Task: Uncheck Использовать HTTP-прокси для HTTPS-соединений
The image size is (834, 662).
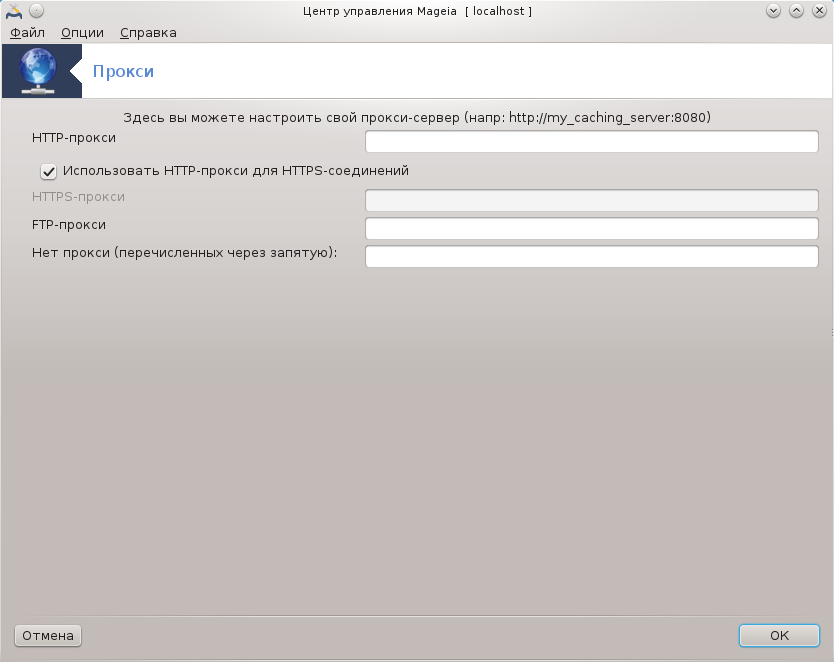Action: [48, 171]
